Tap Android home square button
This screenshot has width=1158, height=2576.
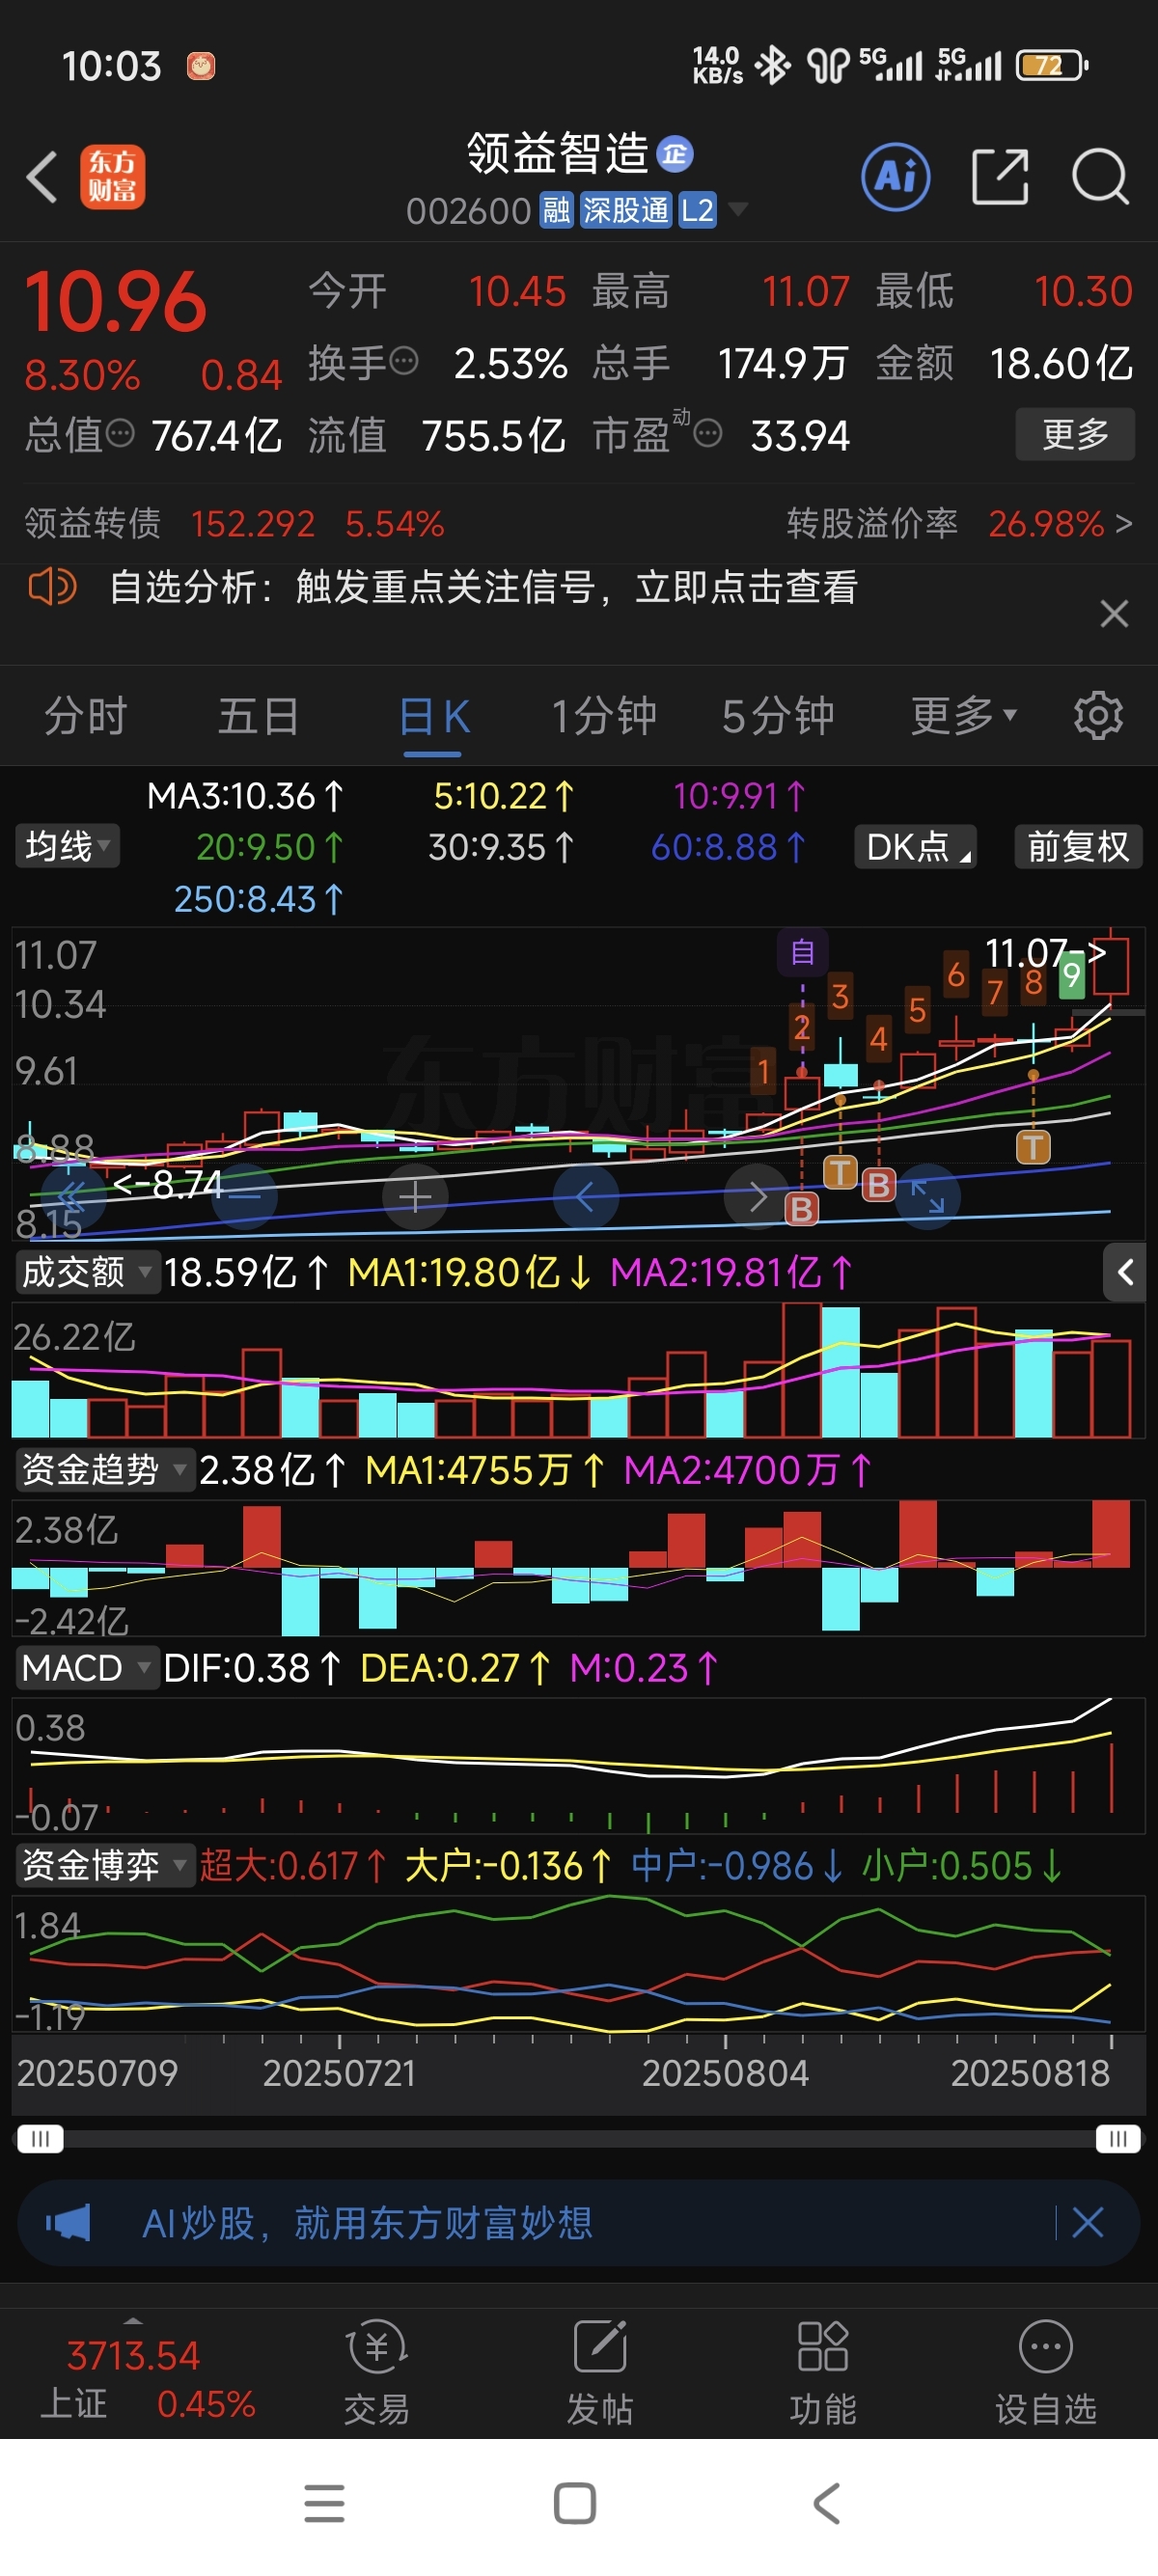tap(575, 2503)
